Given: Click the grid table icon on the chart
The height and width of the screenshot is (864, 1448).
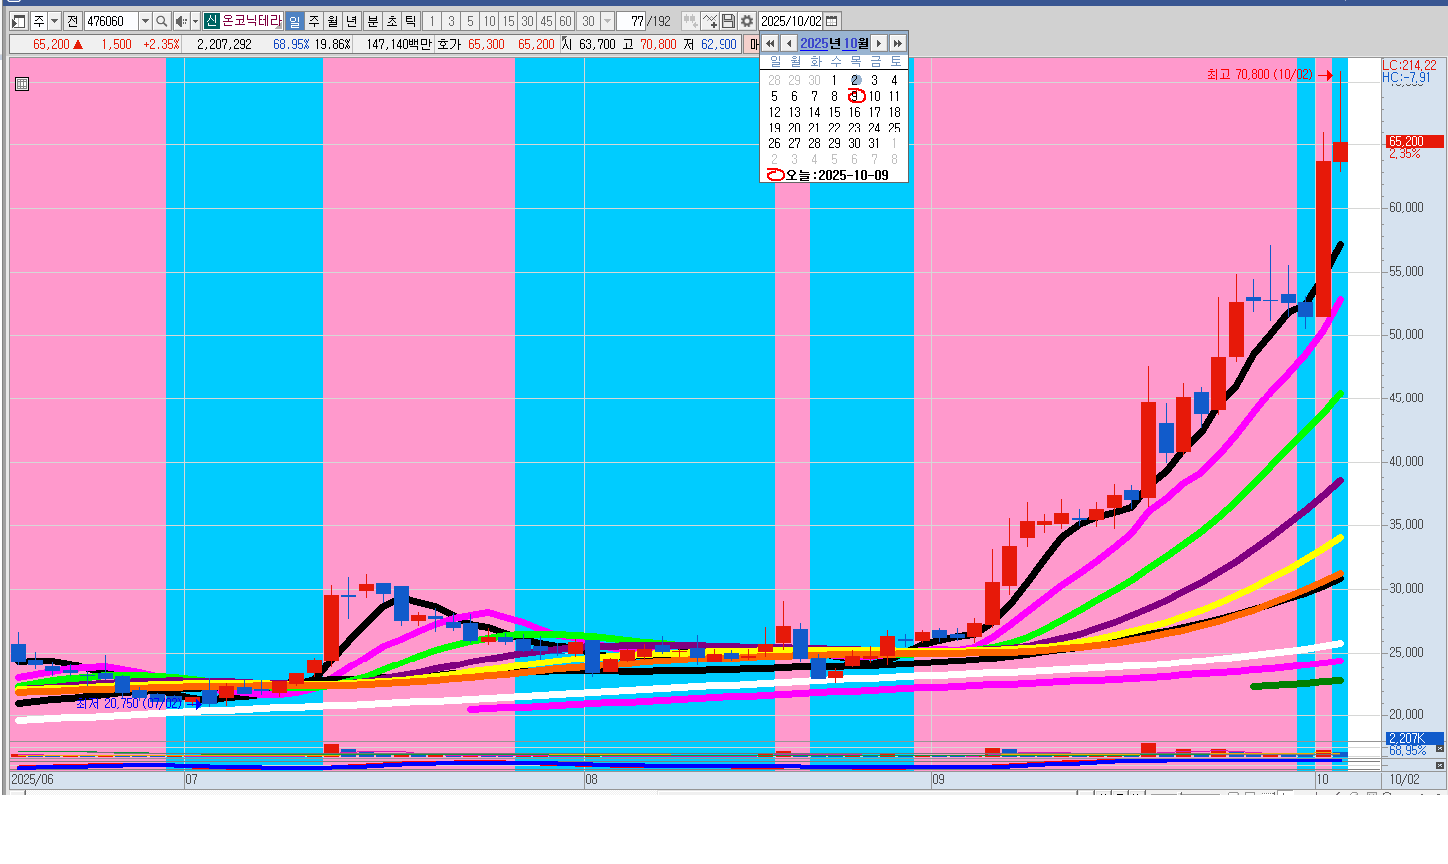Looking at the screenshot, I should pyautogui.click(x=22, y=84).
